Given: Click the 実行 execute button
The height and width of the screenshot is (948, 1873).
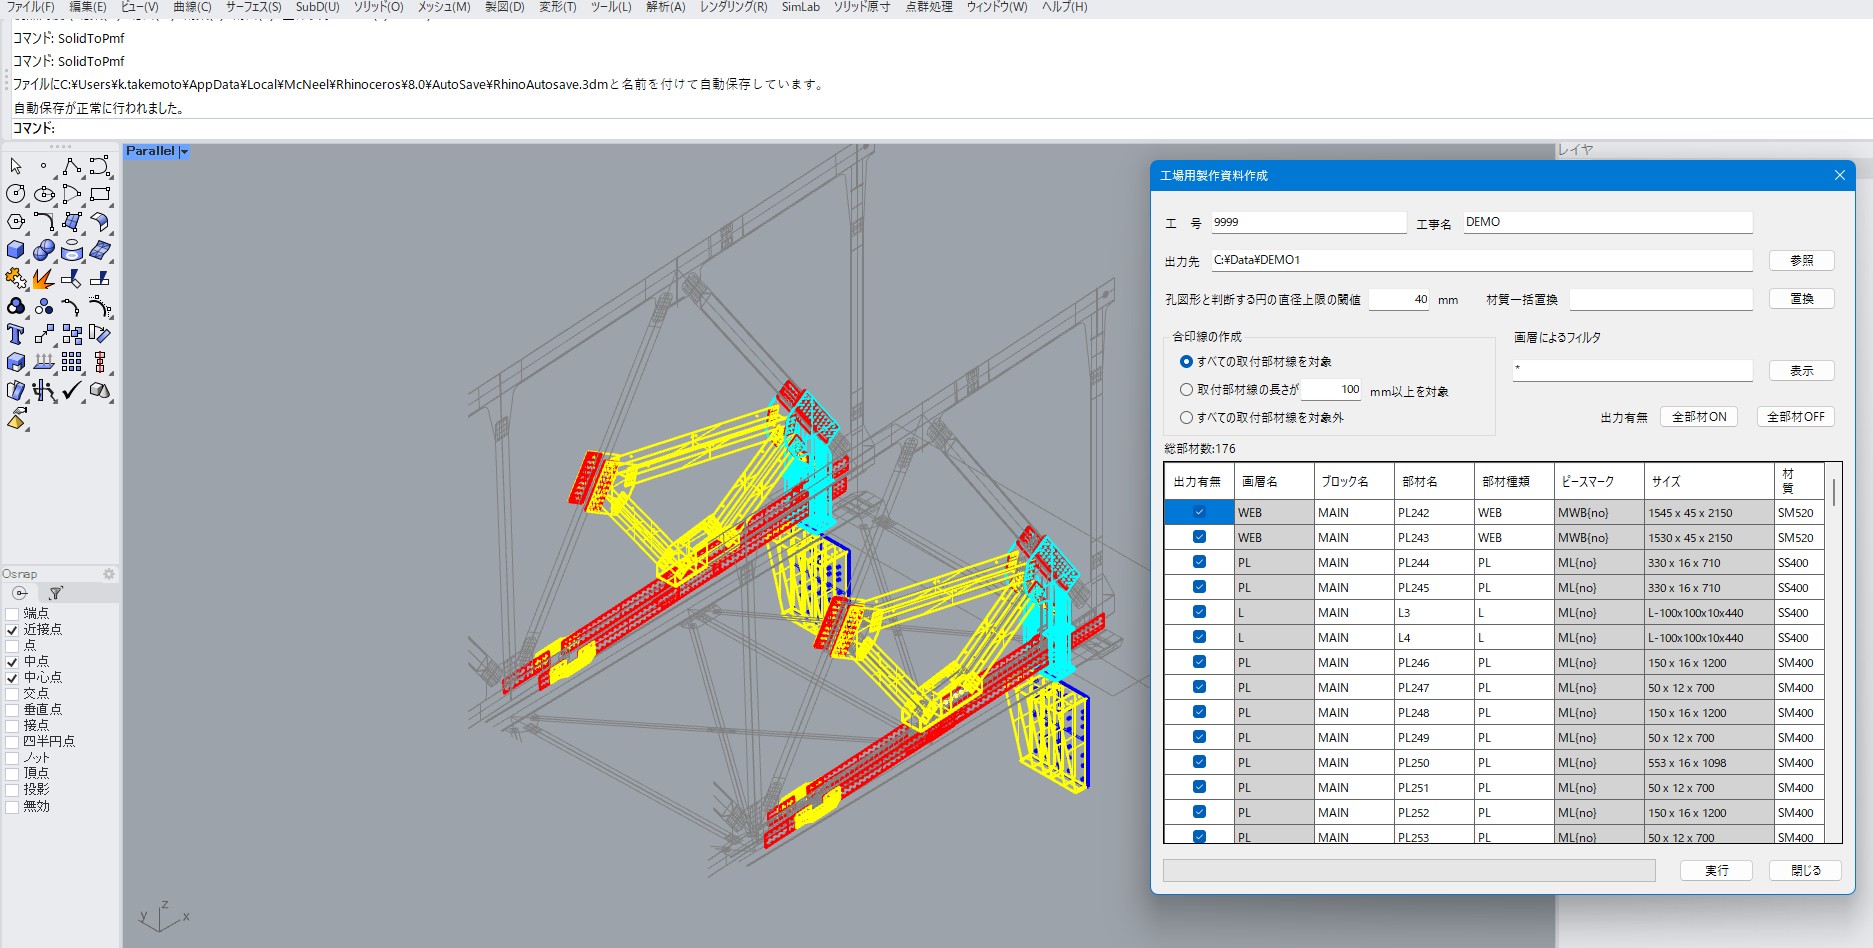Looking at the screenshot, I should point(1716,871).
